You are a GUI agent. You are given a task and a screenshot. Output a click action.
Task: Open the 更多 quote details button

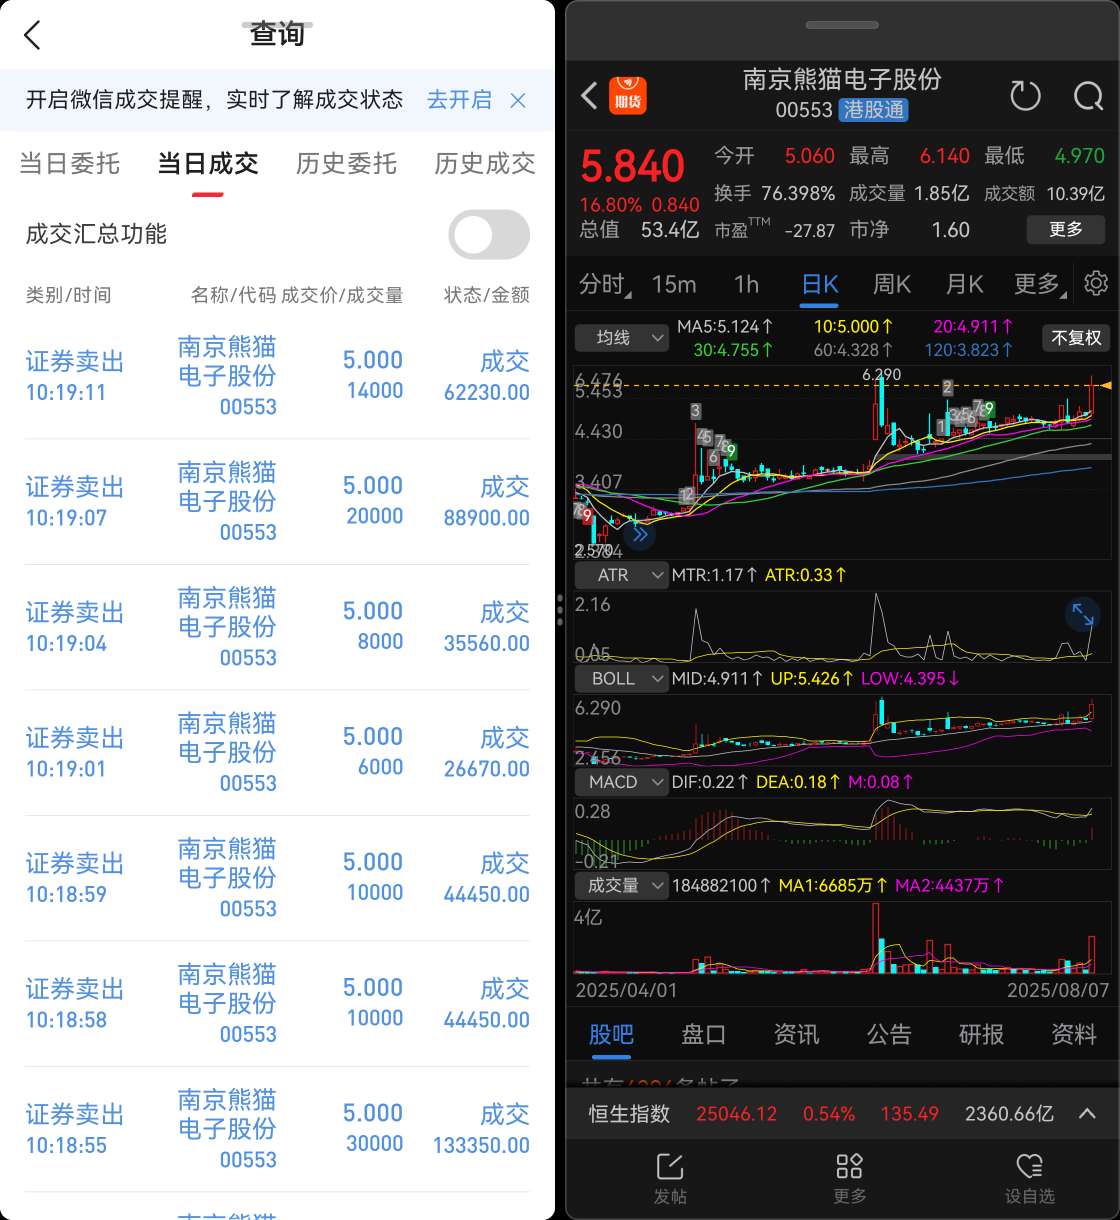1066,229
